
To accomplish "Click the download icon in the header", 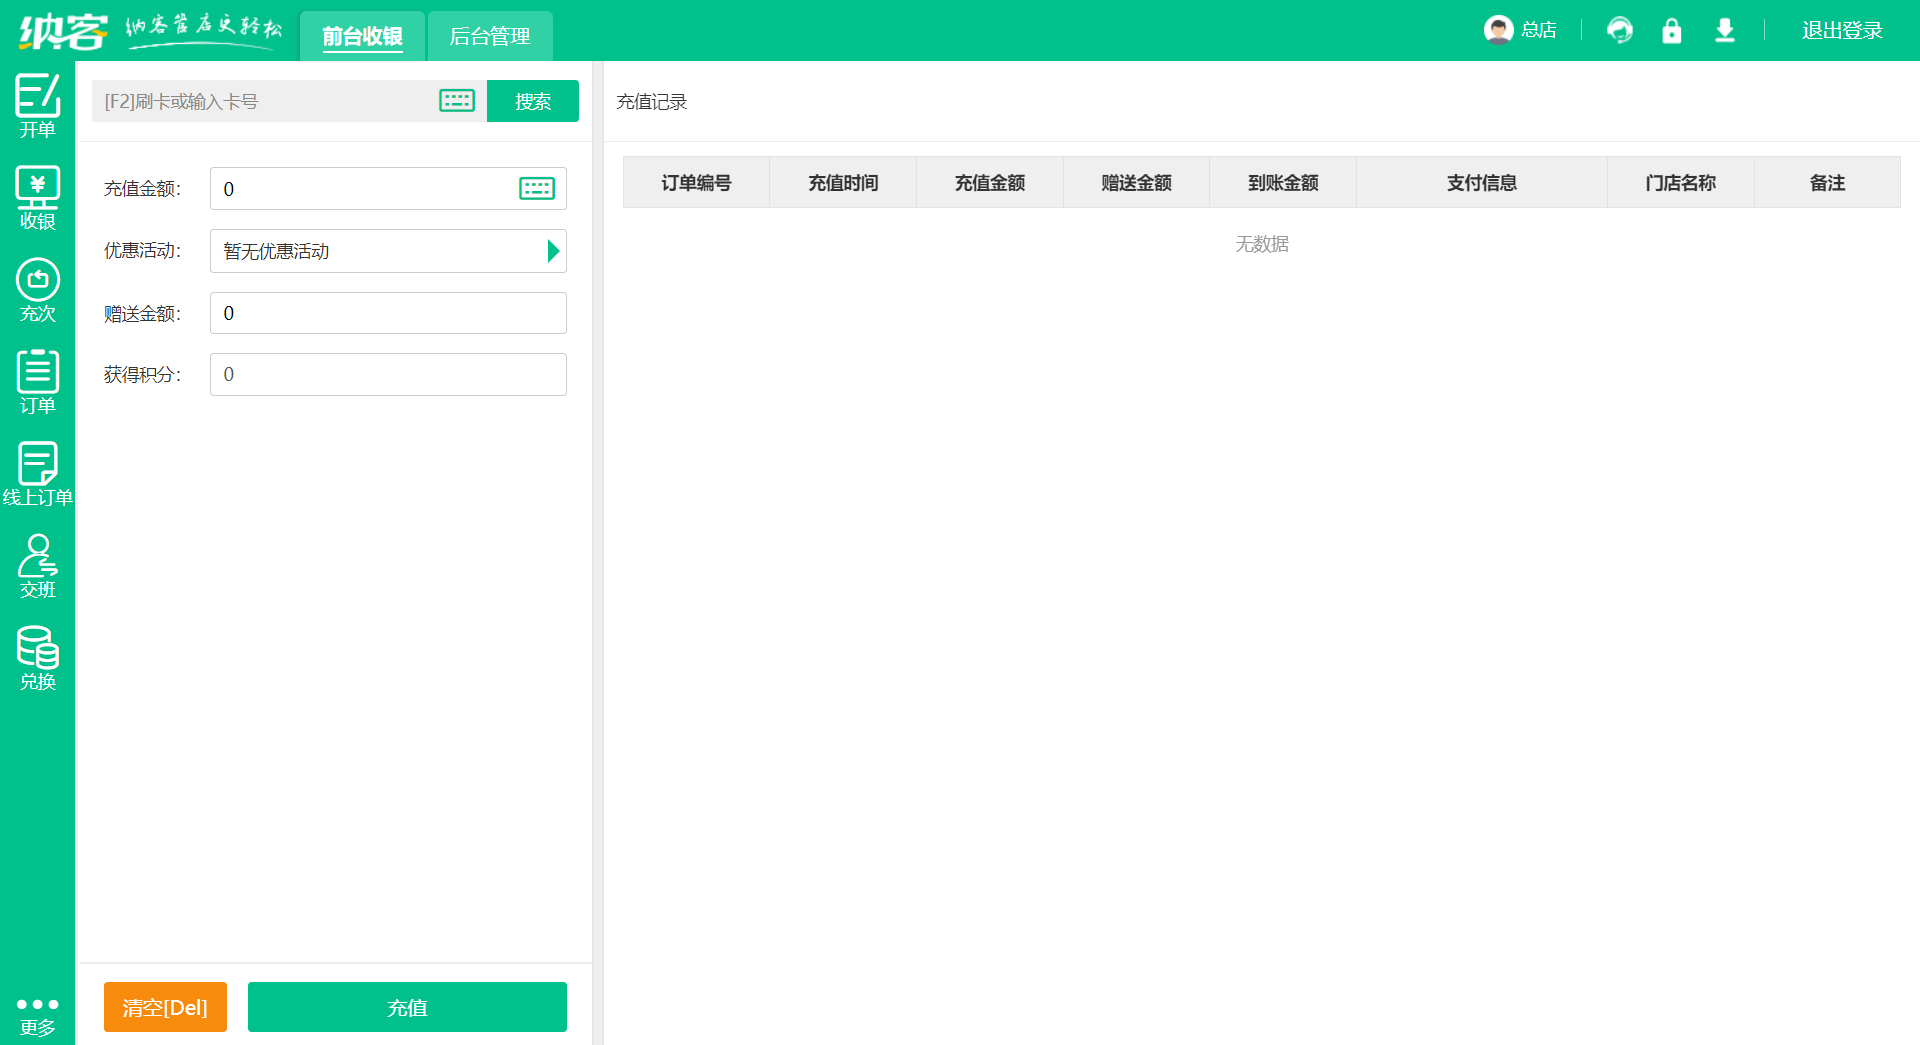I will point(1724,30).
